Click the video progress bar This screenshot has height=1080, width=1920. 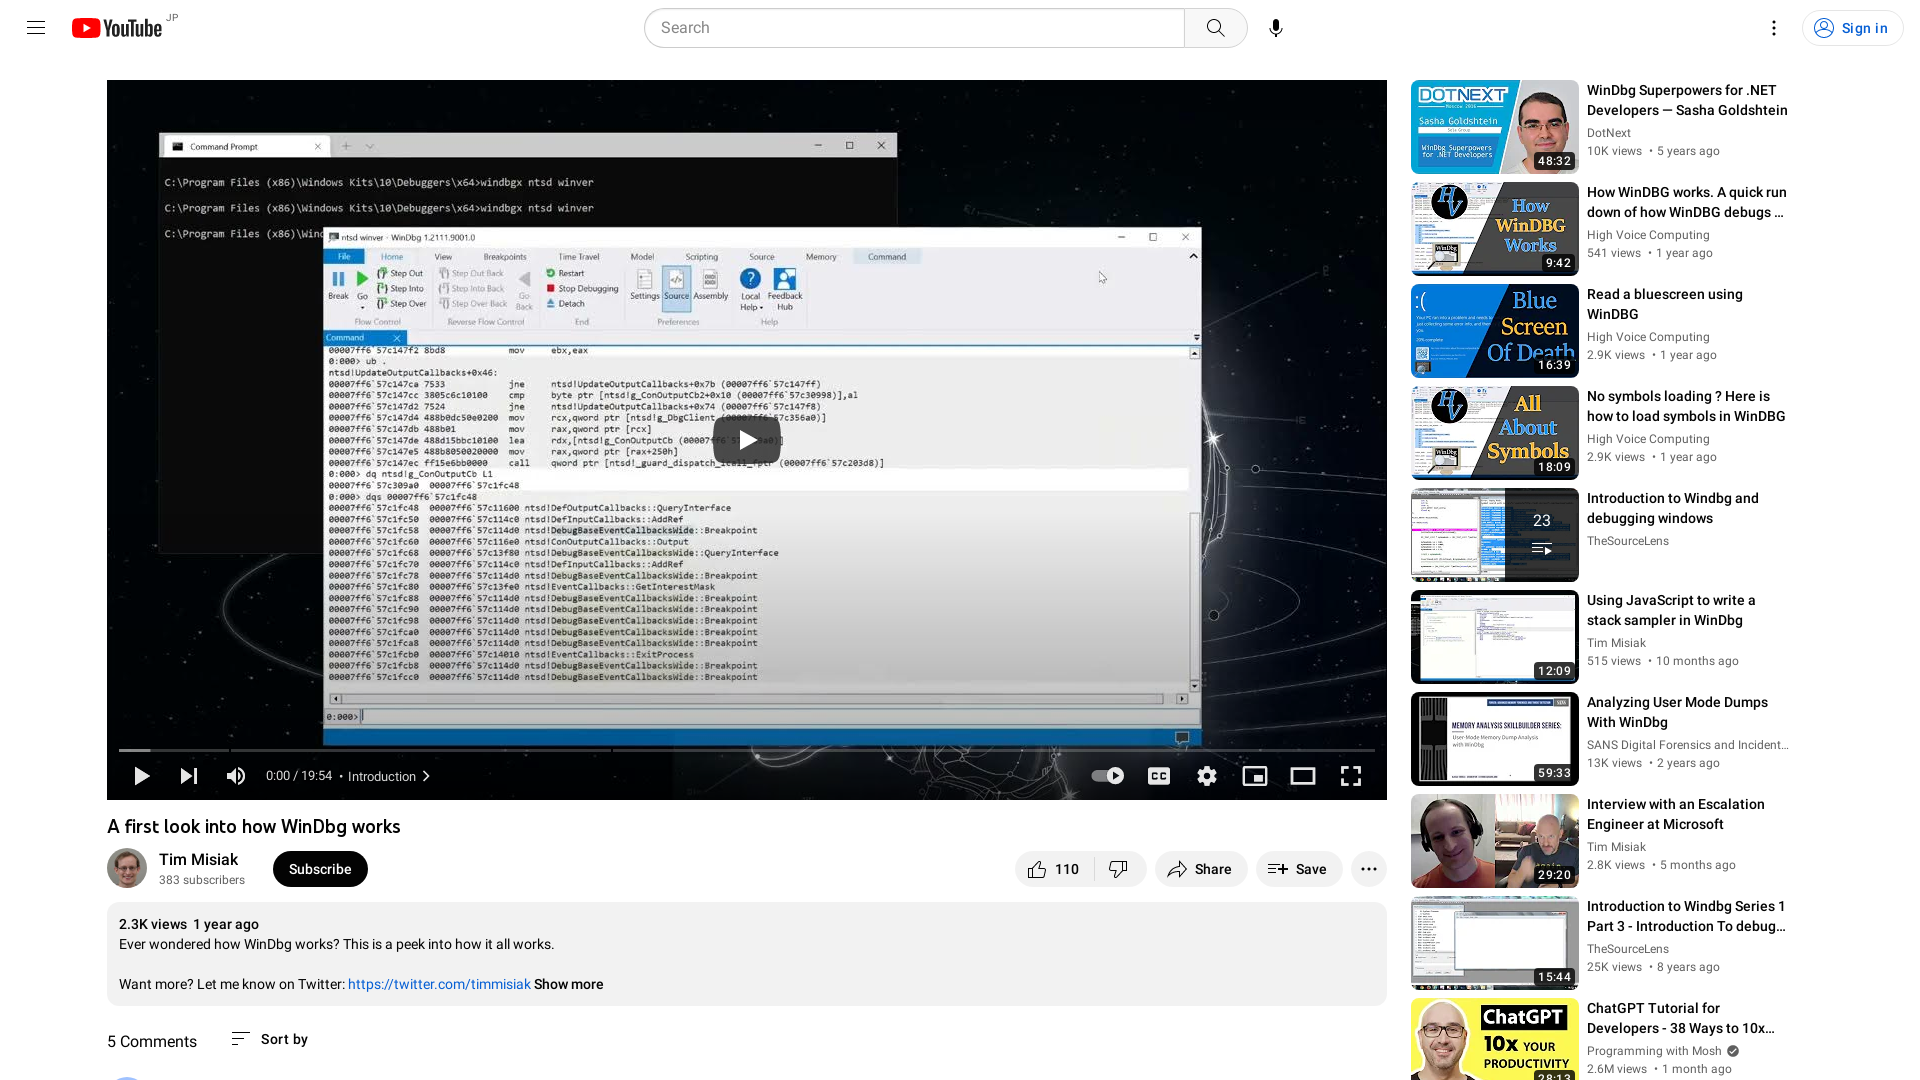(747, 750)
